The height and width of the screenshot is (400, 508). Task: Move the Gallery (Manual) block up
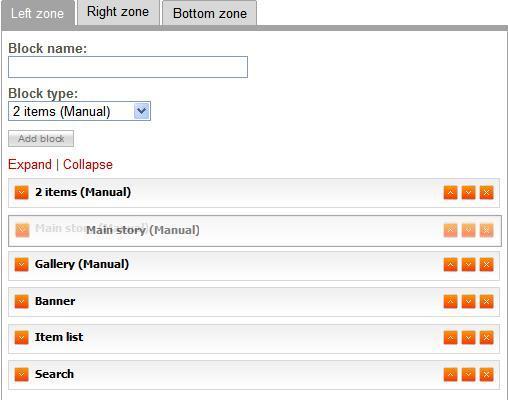click(x=450, y=265)
